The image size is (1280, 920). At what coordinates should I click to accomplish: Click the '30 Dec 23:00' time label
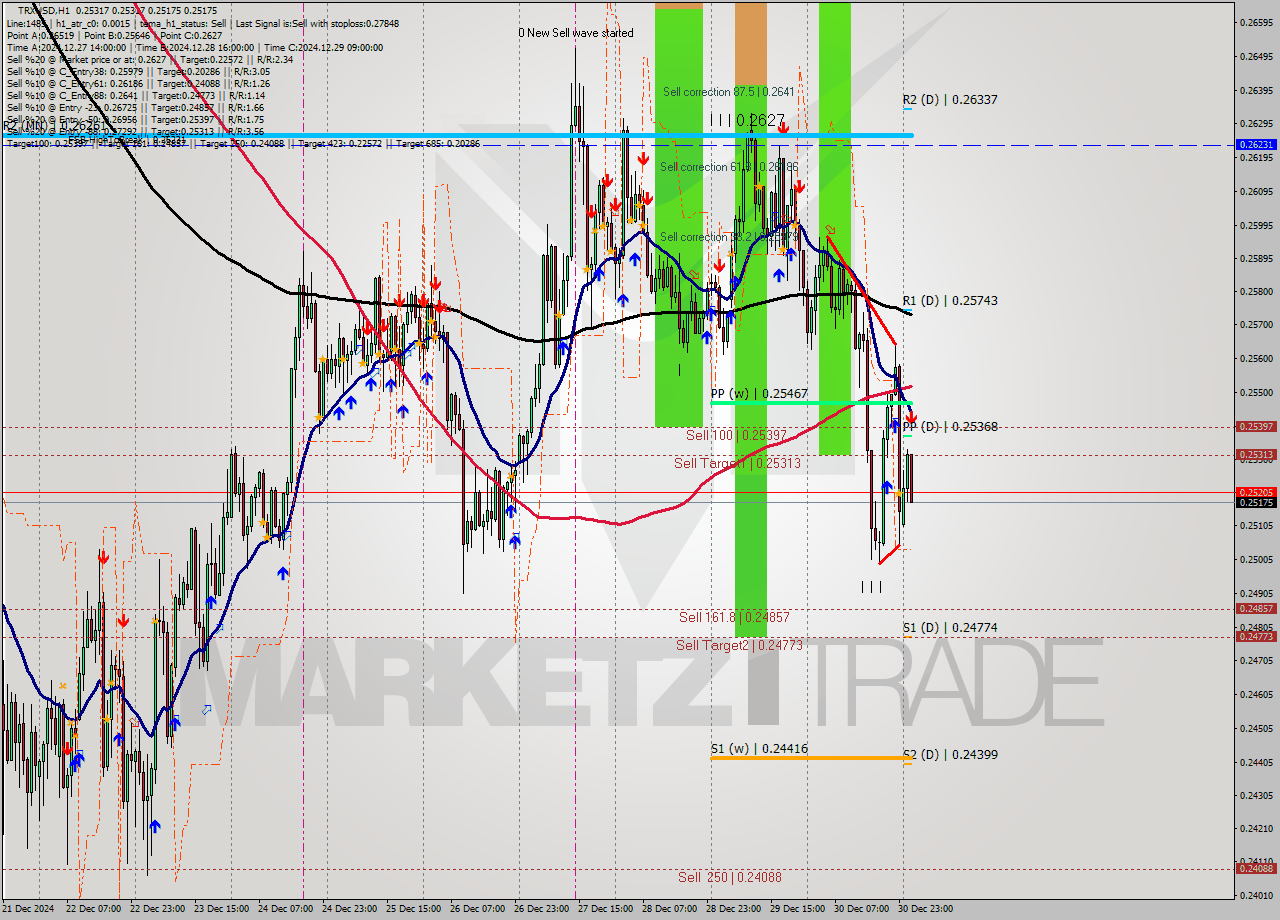coord(926,909)
